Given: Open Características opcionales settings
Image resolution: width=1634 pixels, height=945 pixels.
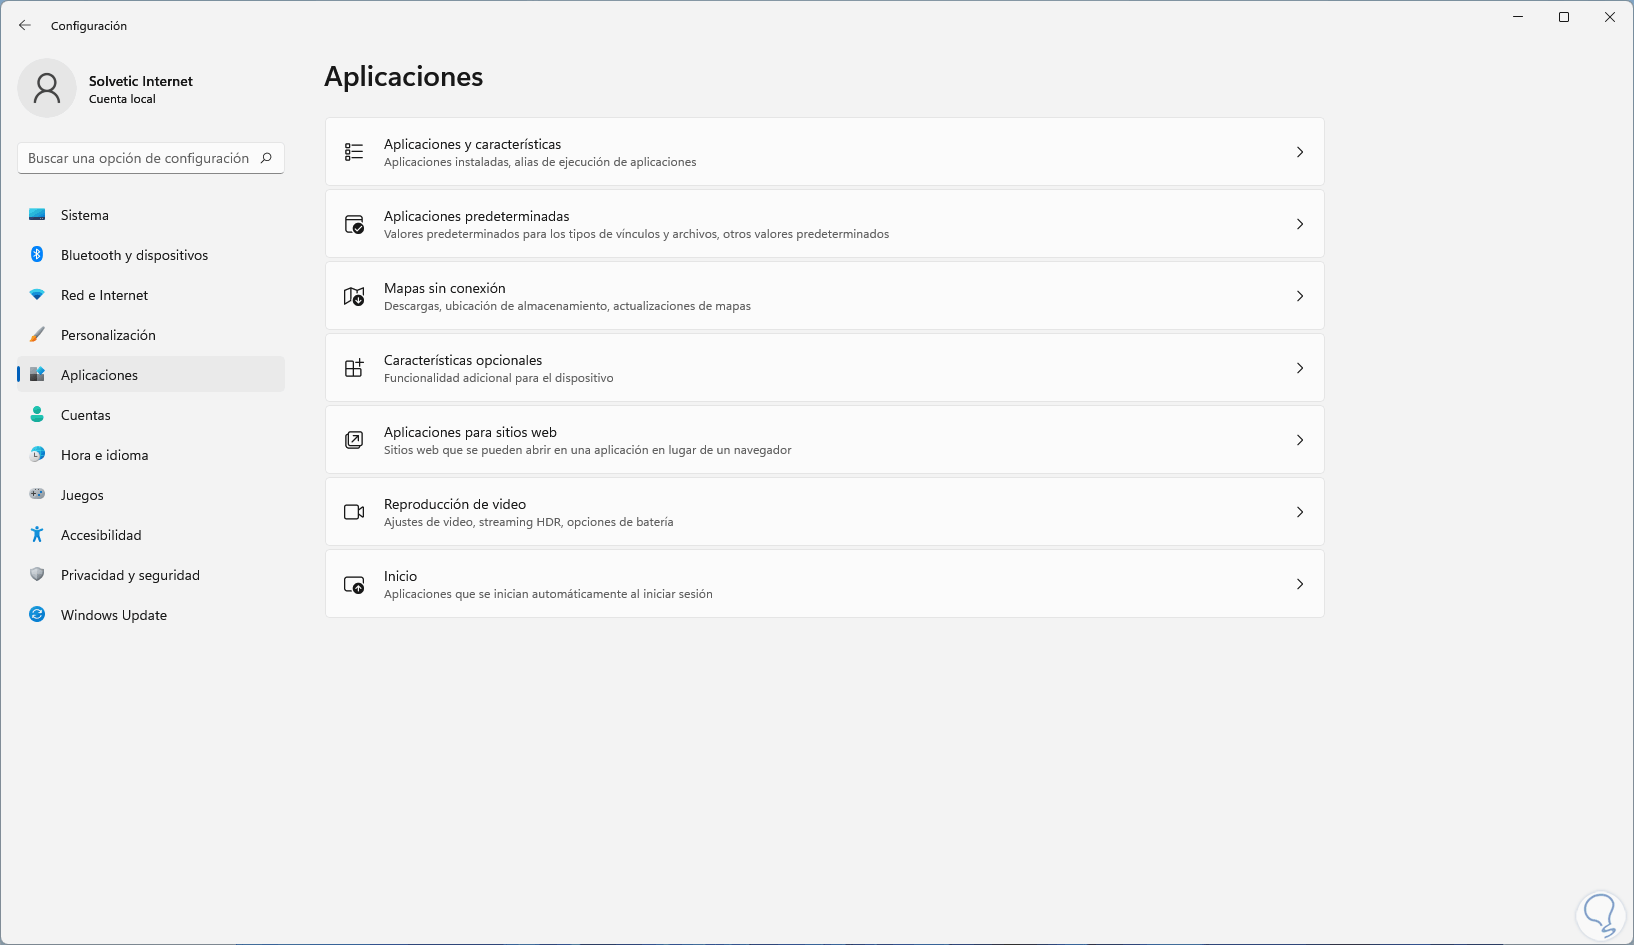Looking at the screenshot, I should coord(824,368).
